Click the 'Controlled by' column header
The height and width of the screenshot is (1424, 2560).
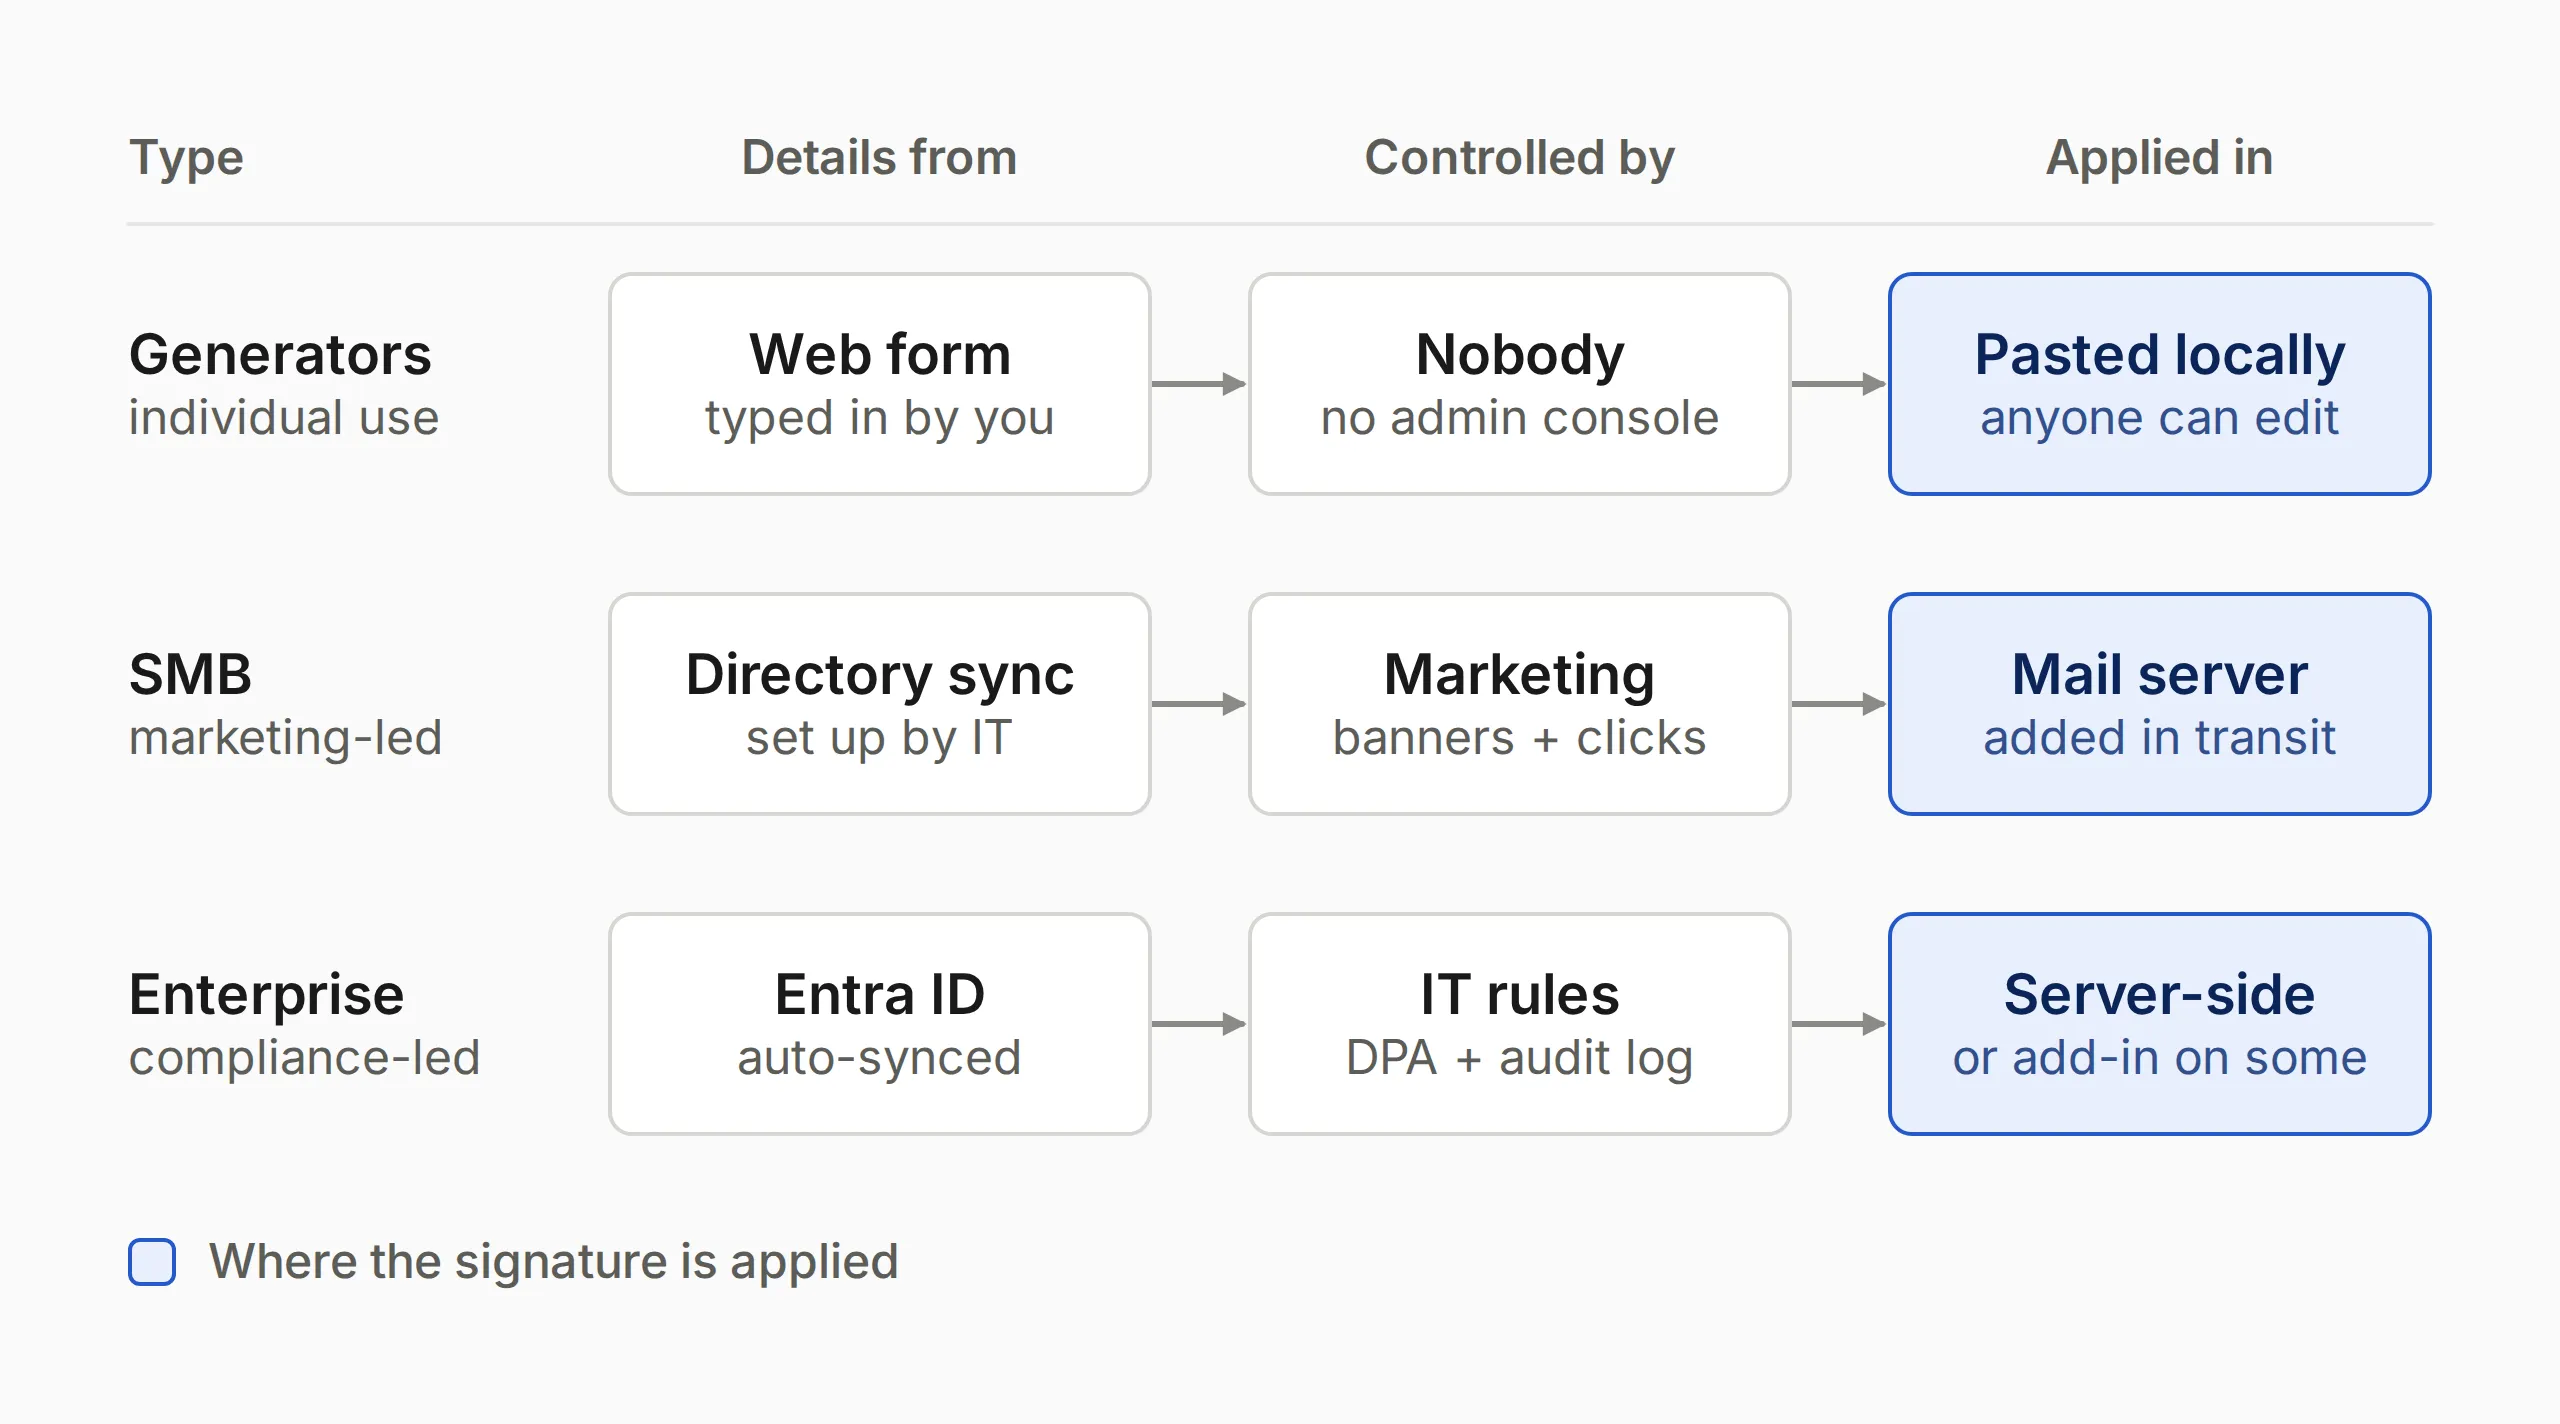(1519, 158)
